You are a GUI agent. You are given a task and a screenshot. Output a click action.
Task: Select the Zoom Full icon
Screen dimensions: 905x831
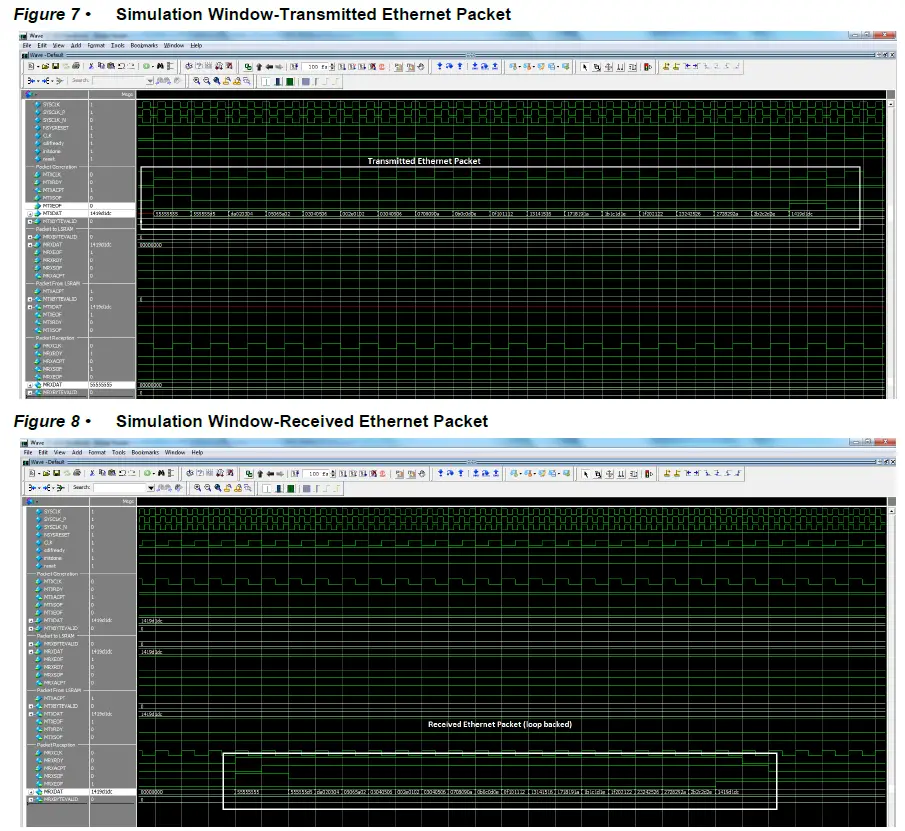click(x=216, y=81)
